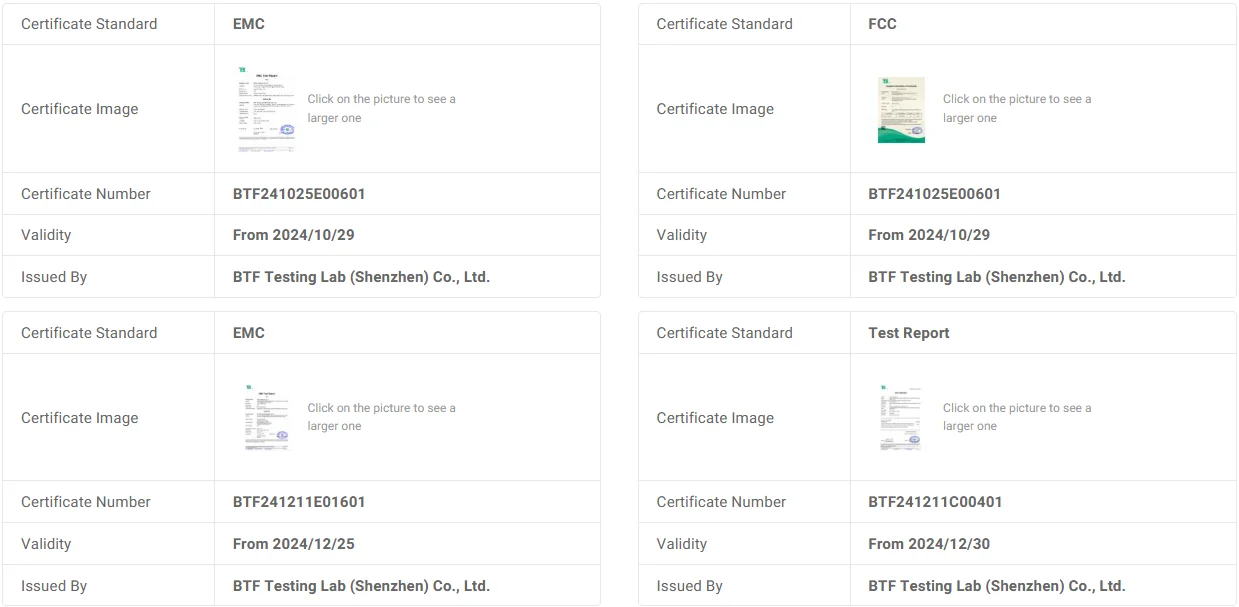Select the FCC card's certificate number BTF241025E00601
The image size is (1239, 607).
934,194
